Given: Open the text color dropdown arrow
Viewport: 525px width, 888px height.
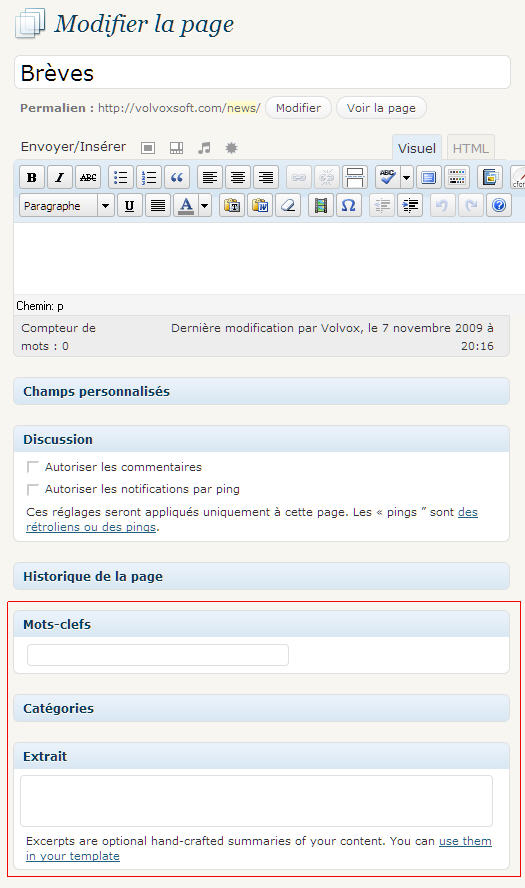Looking at the screenshot, I should point(205,206).
